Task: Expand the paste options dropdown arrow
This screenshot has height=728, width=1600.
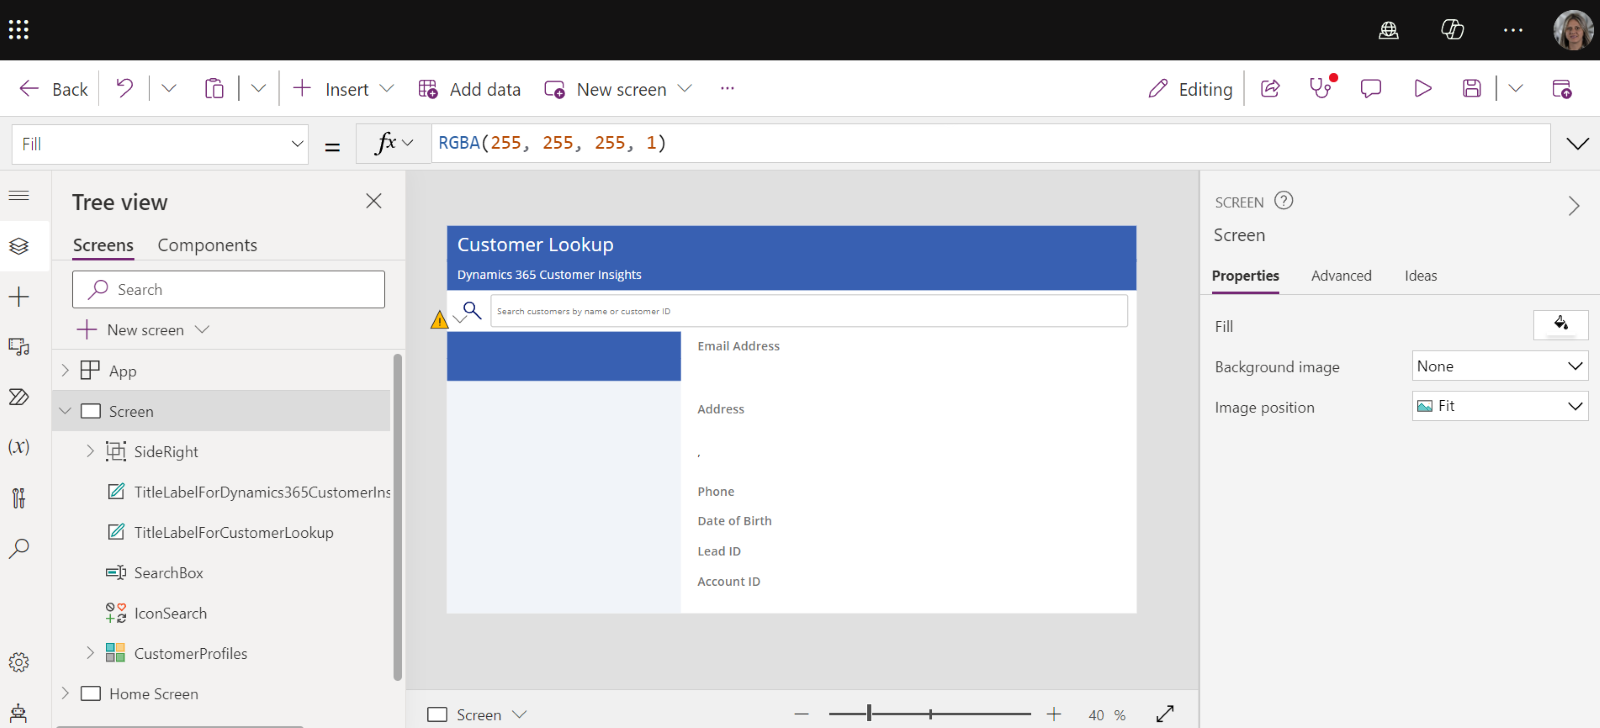Action: [258, 88]
